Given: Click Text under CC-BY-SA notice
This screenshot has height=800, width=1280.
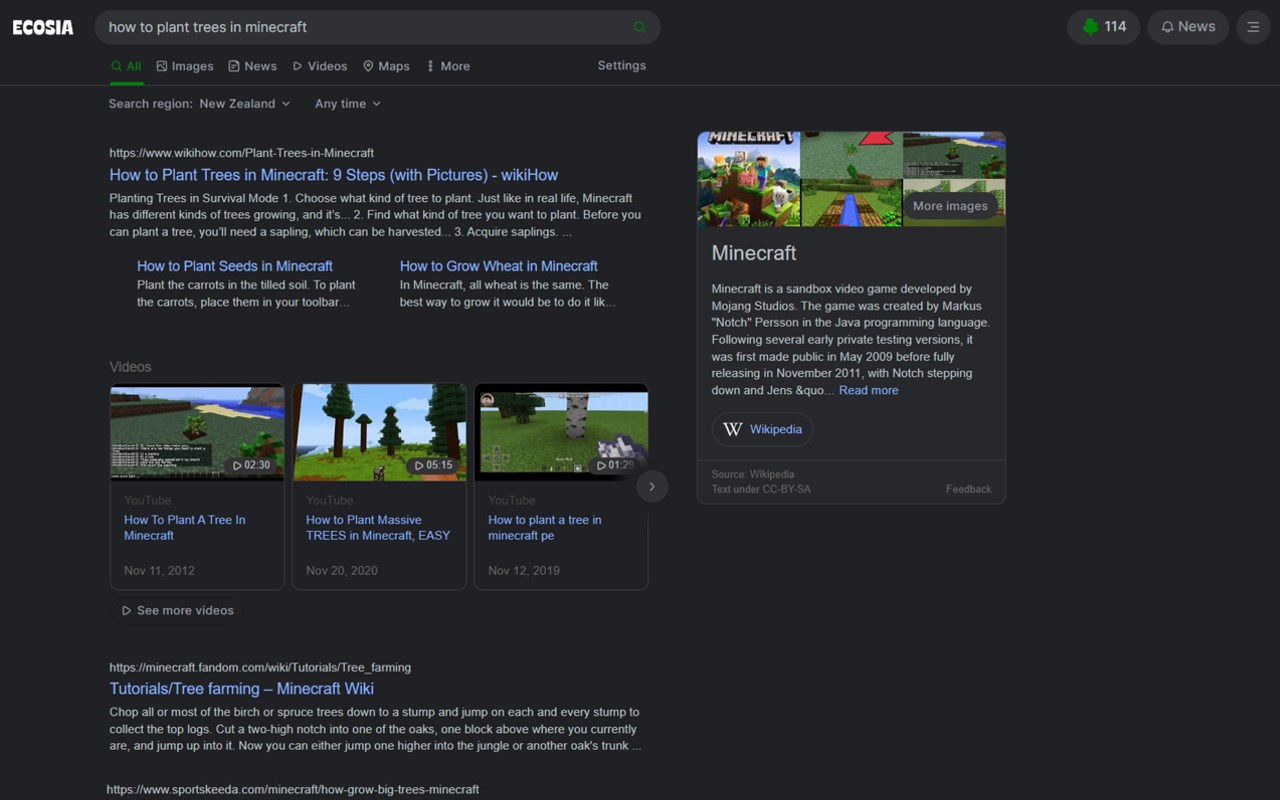Looking at the screenshot, I should 761,489.
